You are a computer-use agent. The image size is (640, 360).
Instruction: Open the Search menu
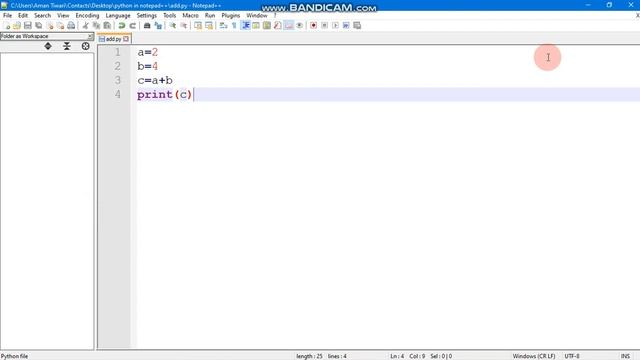coord(42,16)
